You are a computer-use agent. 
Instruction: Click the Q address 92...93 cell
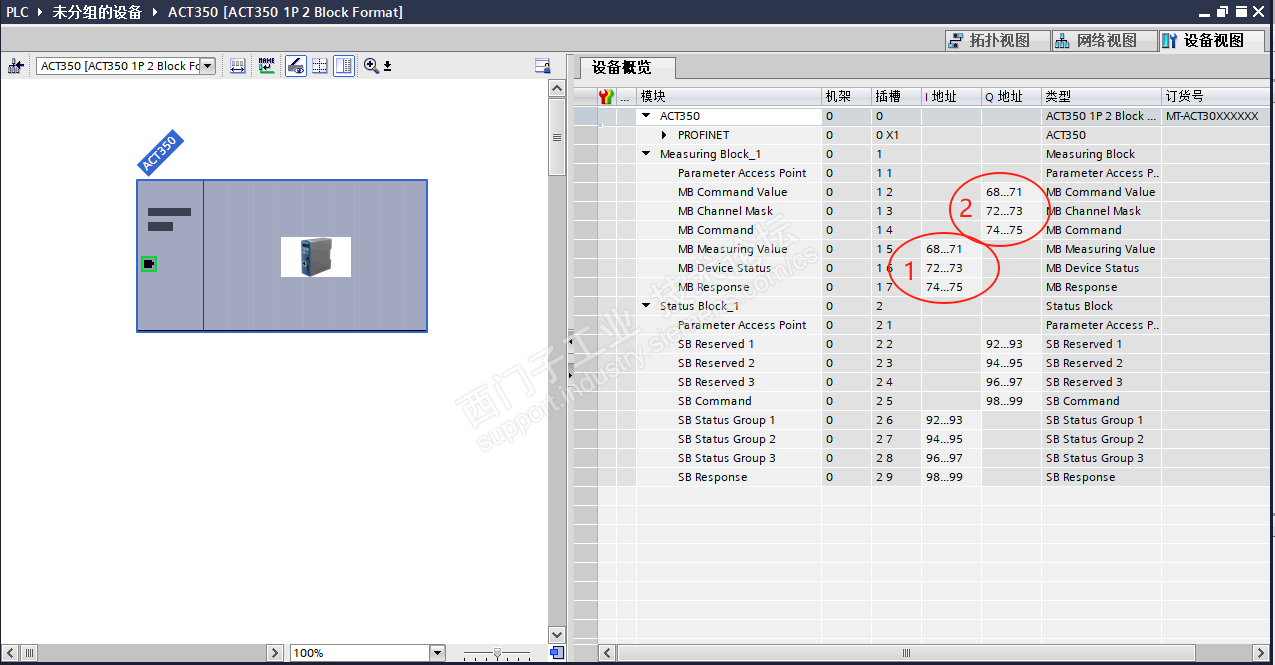pos(1011,344)
